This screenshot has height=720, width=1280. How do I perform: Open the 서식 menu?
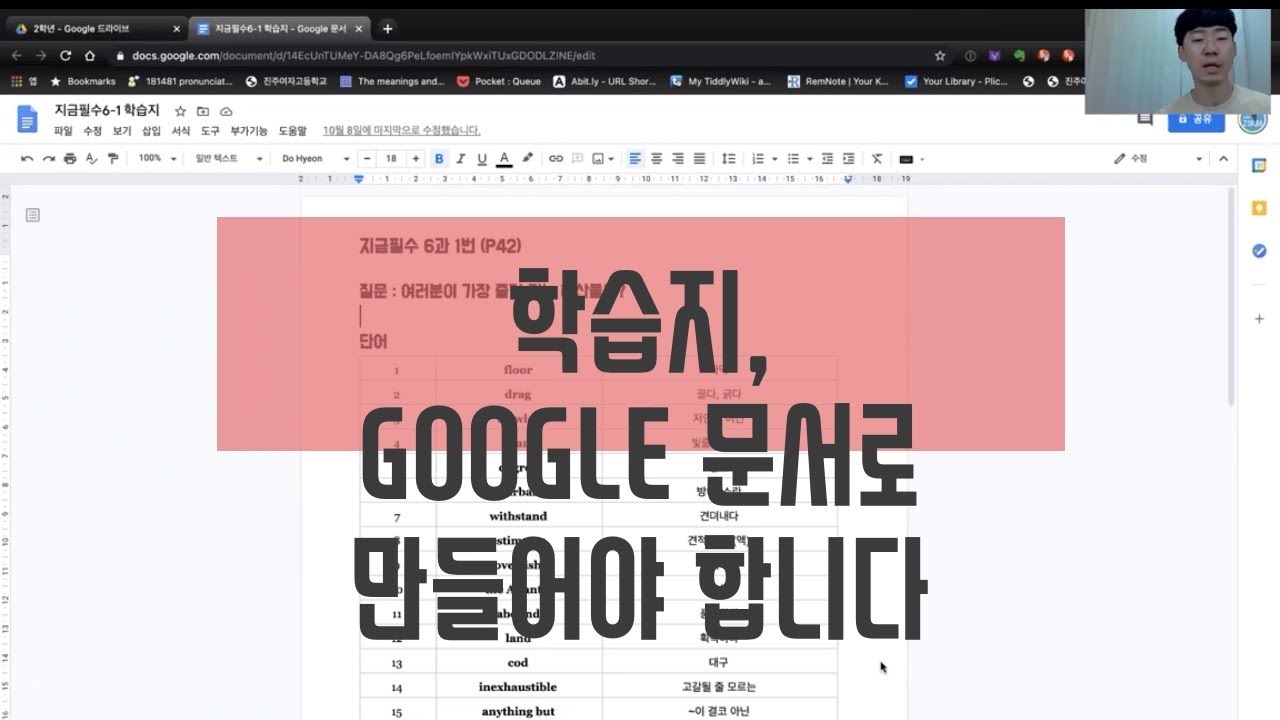point(180,130)
